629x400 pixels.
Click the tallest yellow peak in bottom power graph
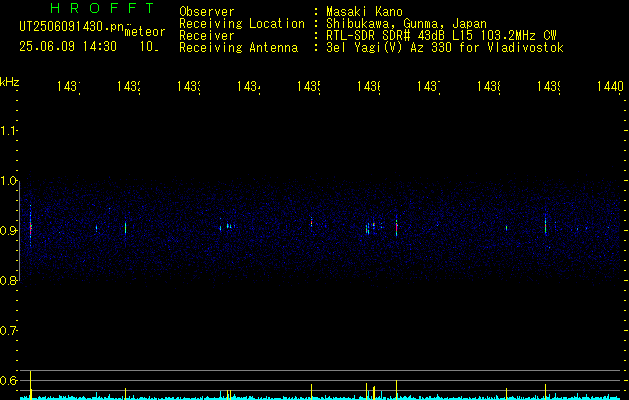coord(31,385)
